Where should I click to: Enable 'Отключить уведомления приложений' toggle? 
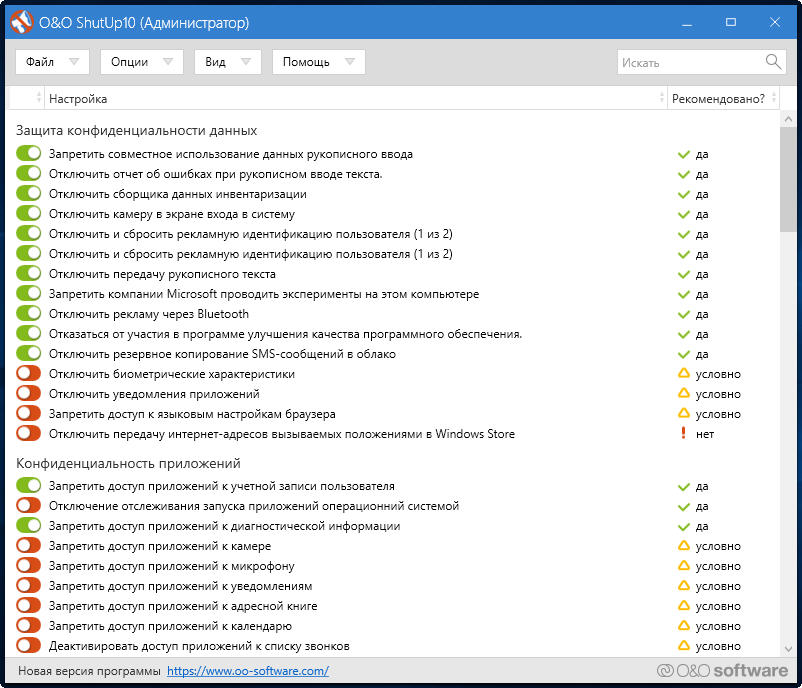tap(28, 393)
